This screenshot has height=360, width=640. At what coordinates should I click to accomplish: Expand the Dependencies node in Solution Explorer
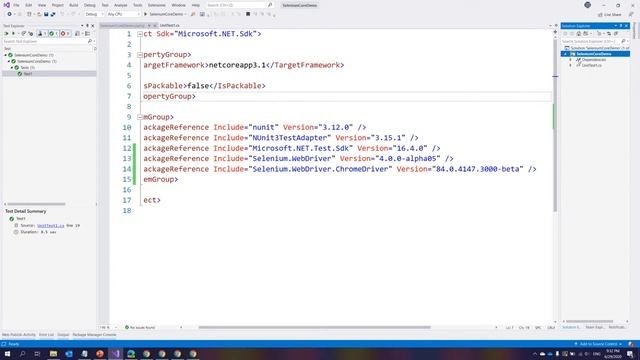coord(571,60)
